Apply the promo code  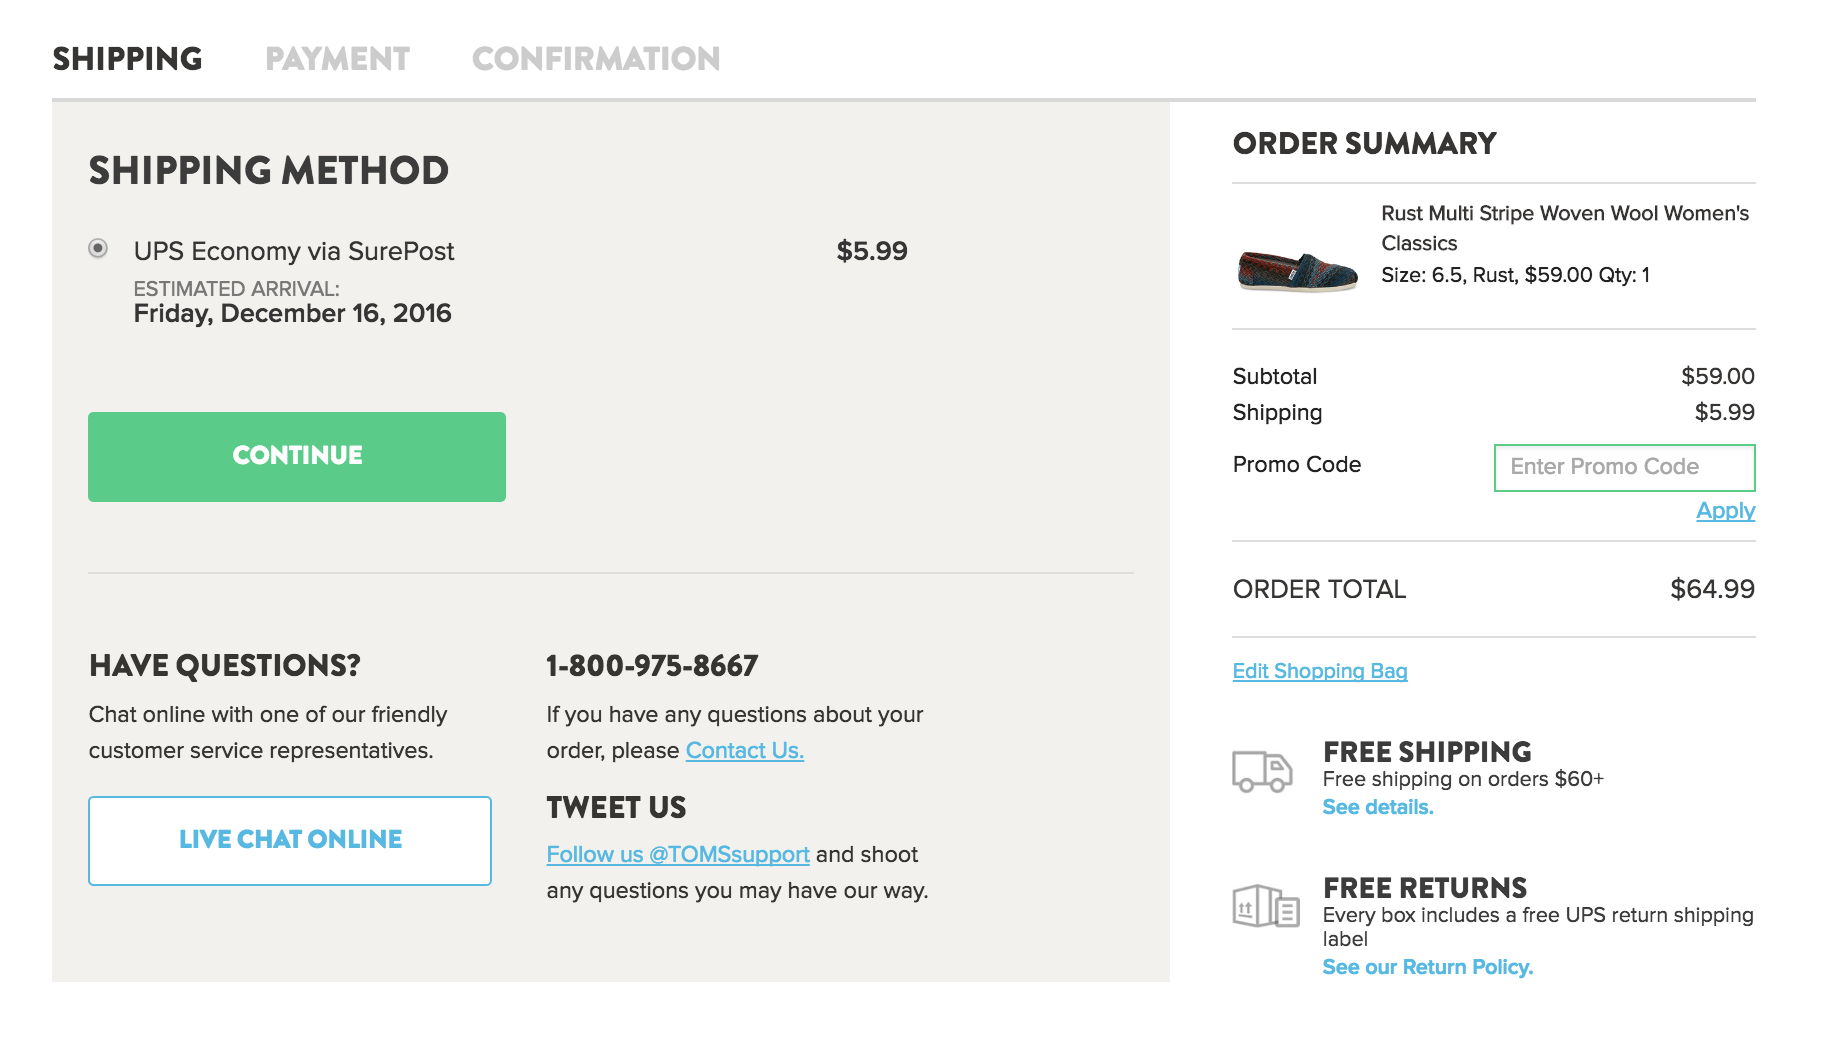coord(1725,511)
